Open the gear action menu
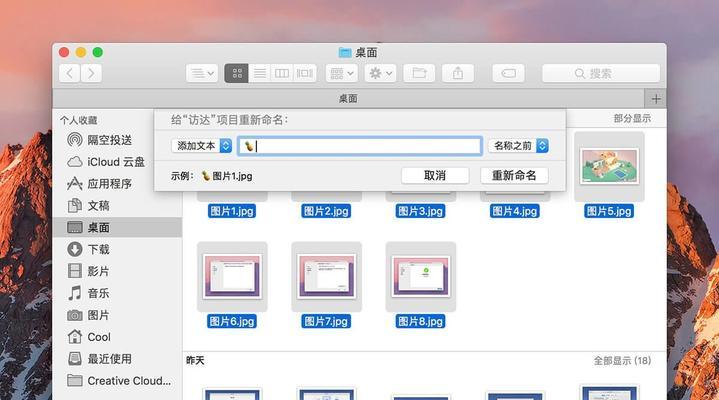This screenshot has width=719, height=400. click(380, 73)
